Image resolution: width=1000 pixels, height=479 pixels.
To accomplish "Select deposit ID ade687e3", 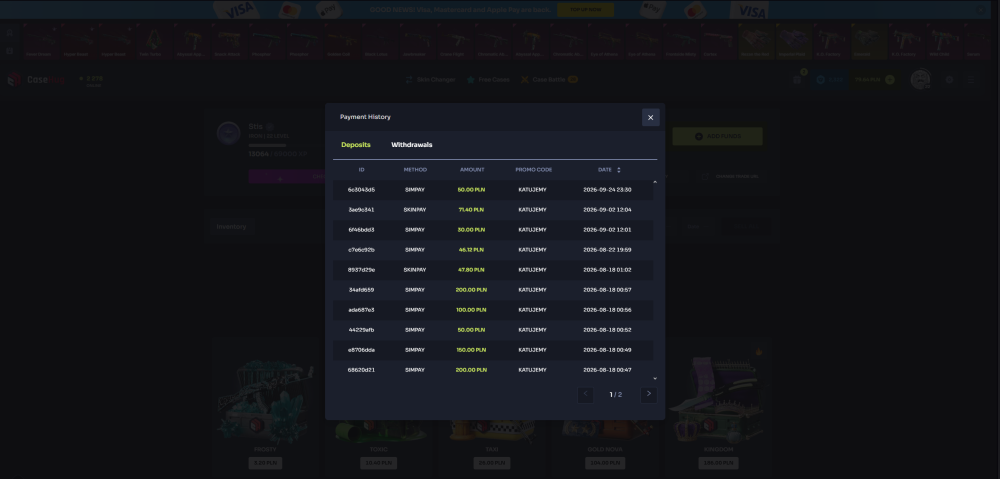I will (x=362, y=309).
